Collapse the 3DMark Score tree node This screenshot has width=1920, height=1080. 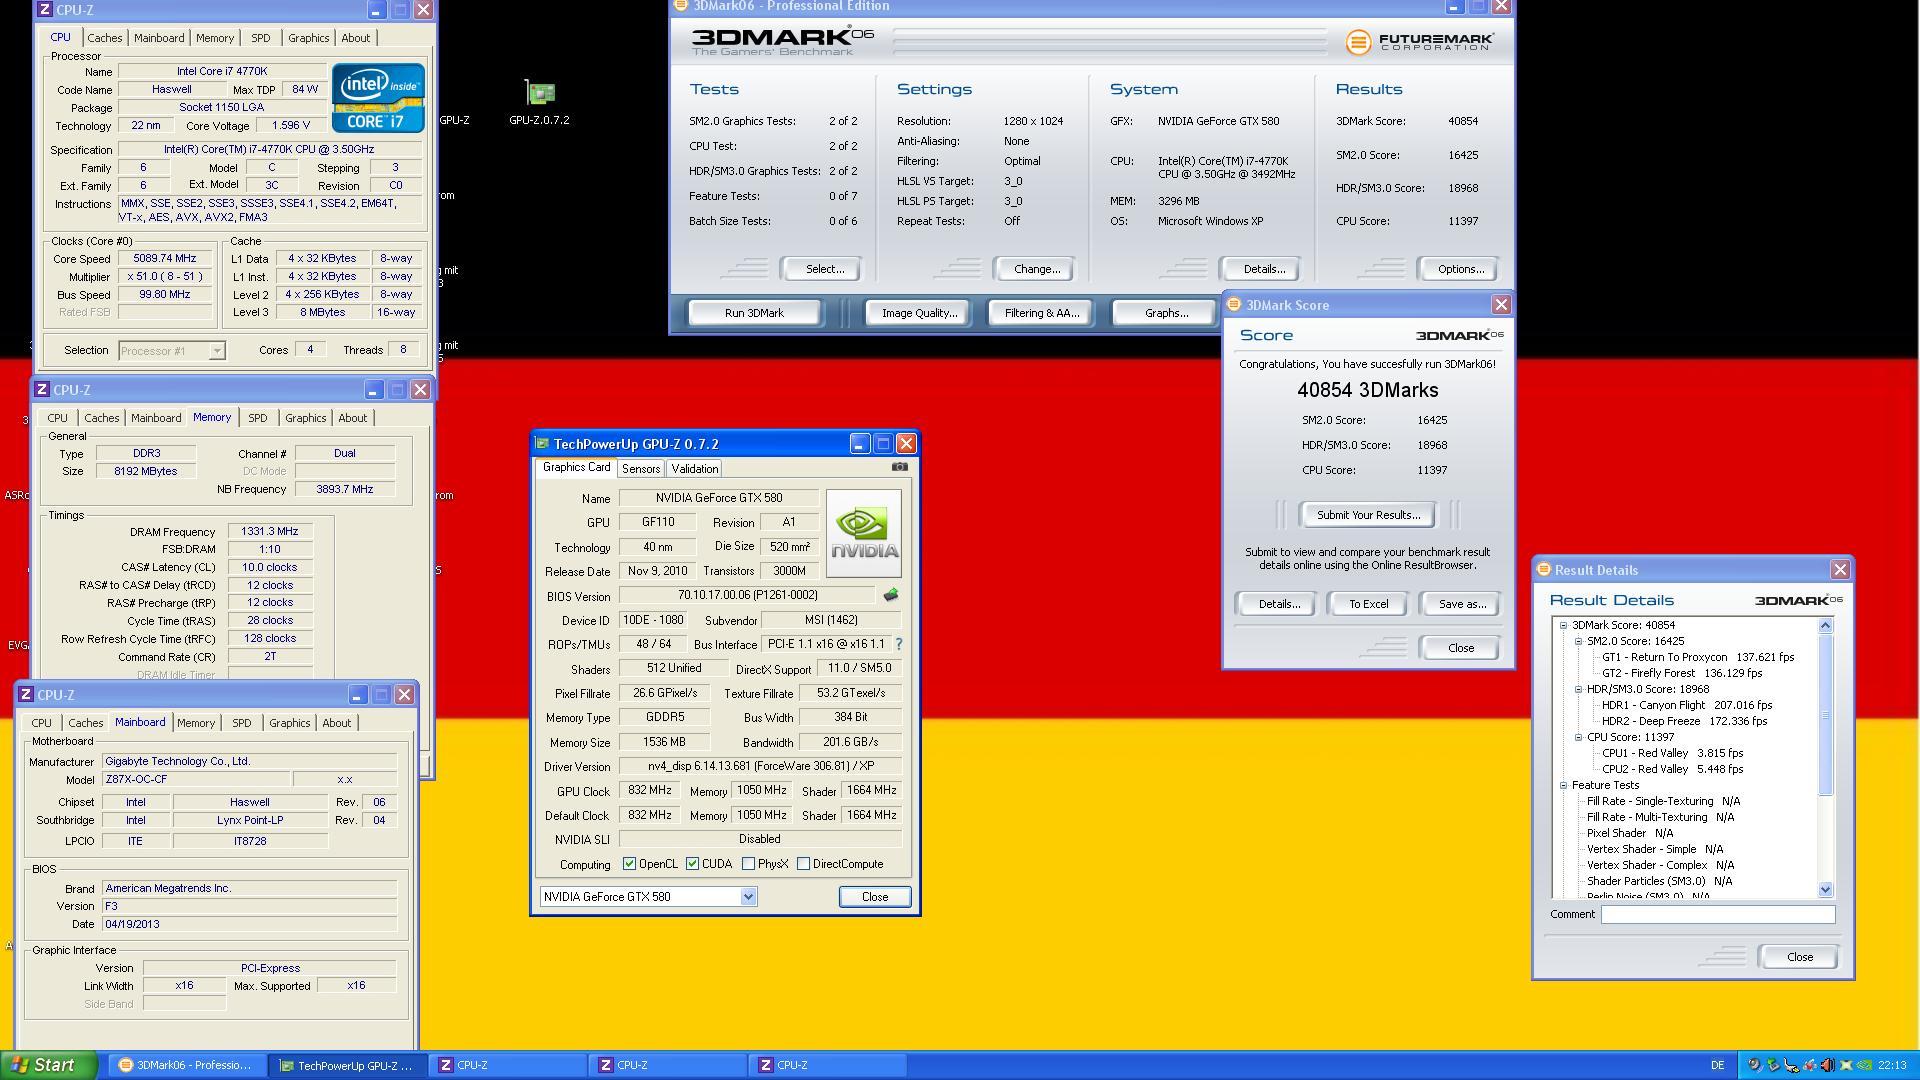pos(1564,625)
